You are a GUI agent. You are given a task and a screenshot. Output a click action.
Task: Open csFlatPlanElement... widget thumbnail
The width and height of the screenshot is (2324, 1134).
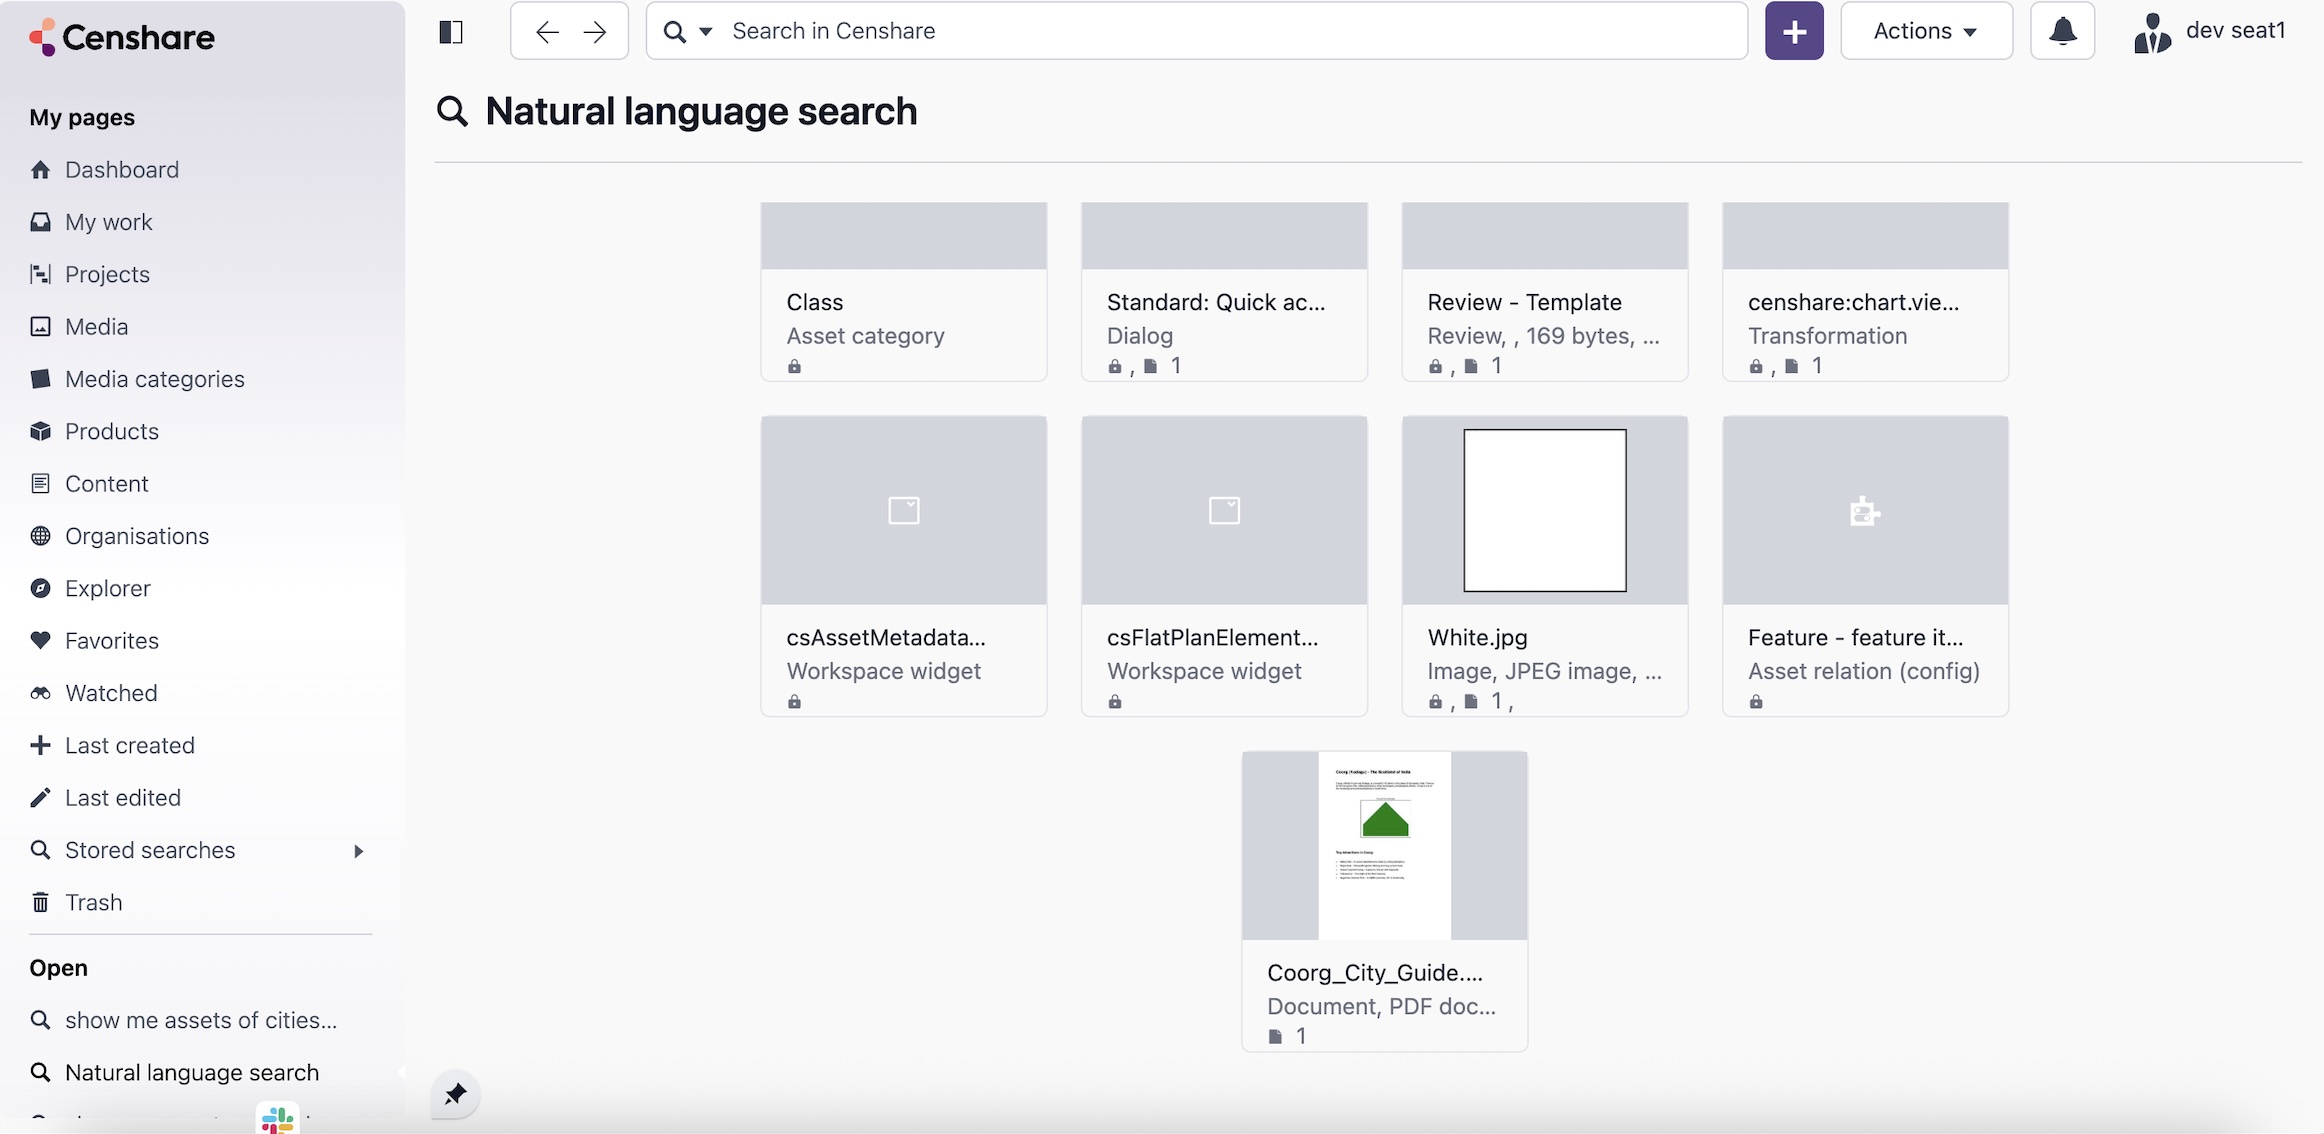coord(1224,510)
